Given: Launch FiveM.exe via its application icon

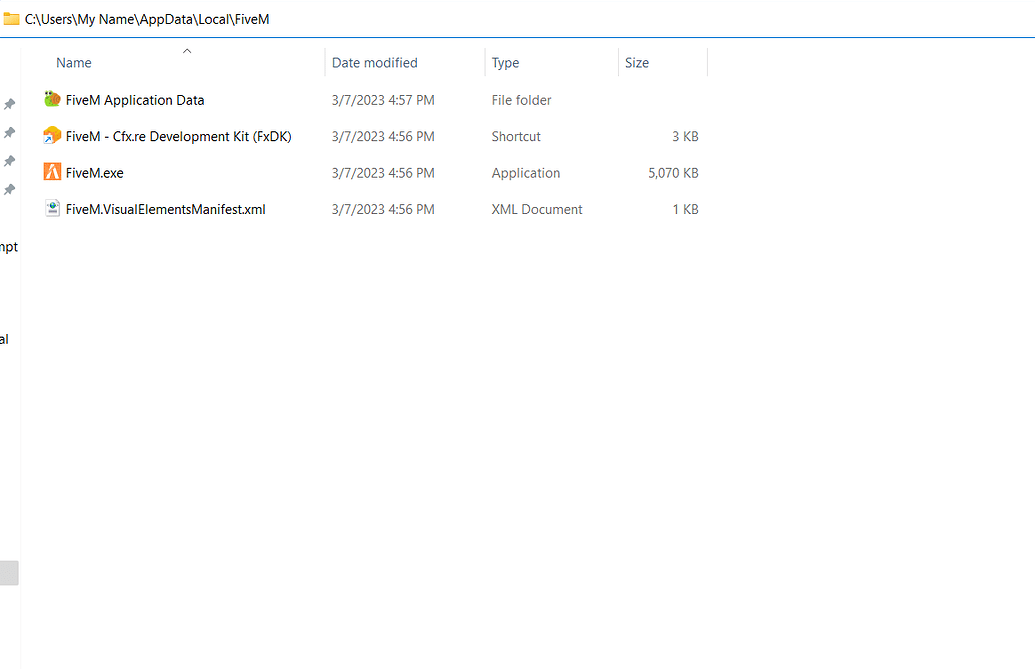Looking at the screenshot, I should point(51,172).
